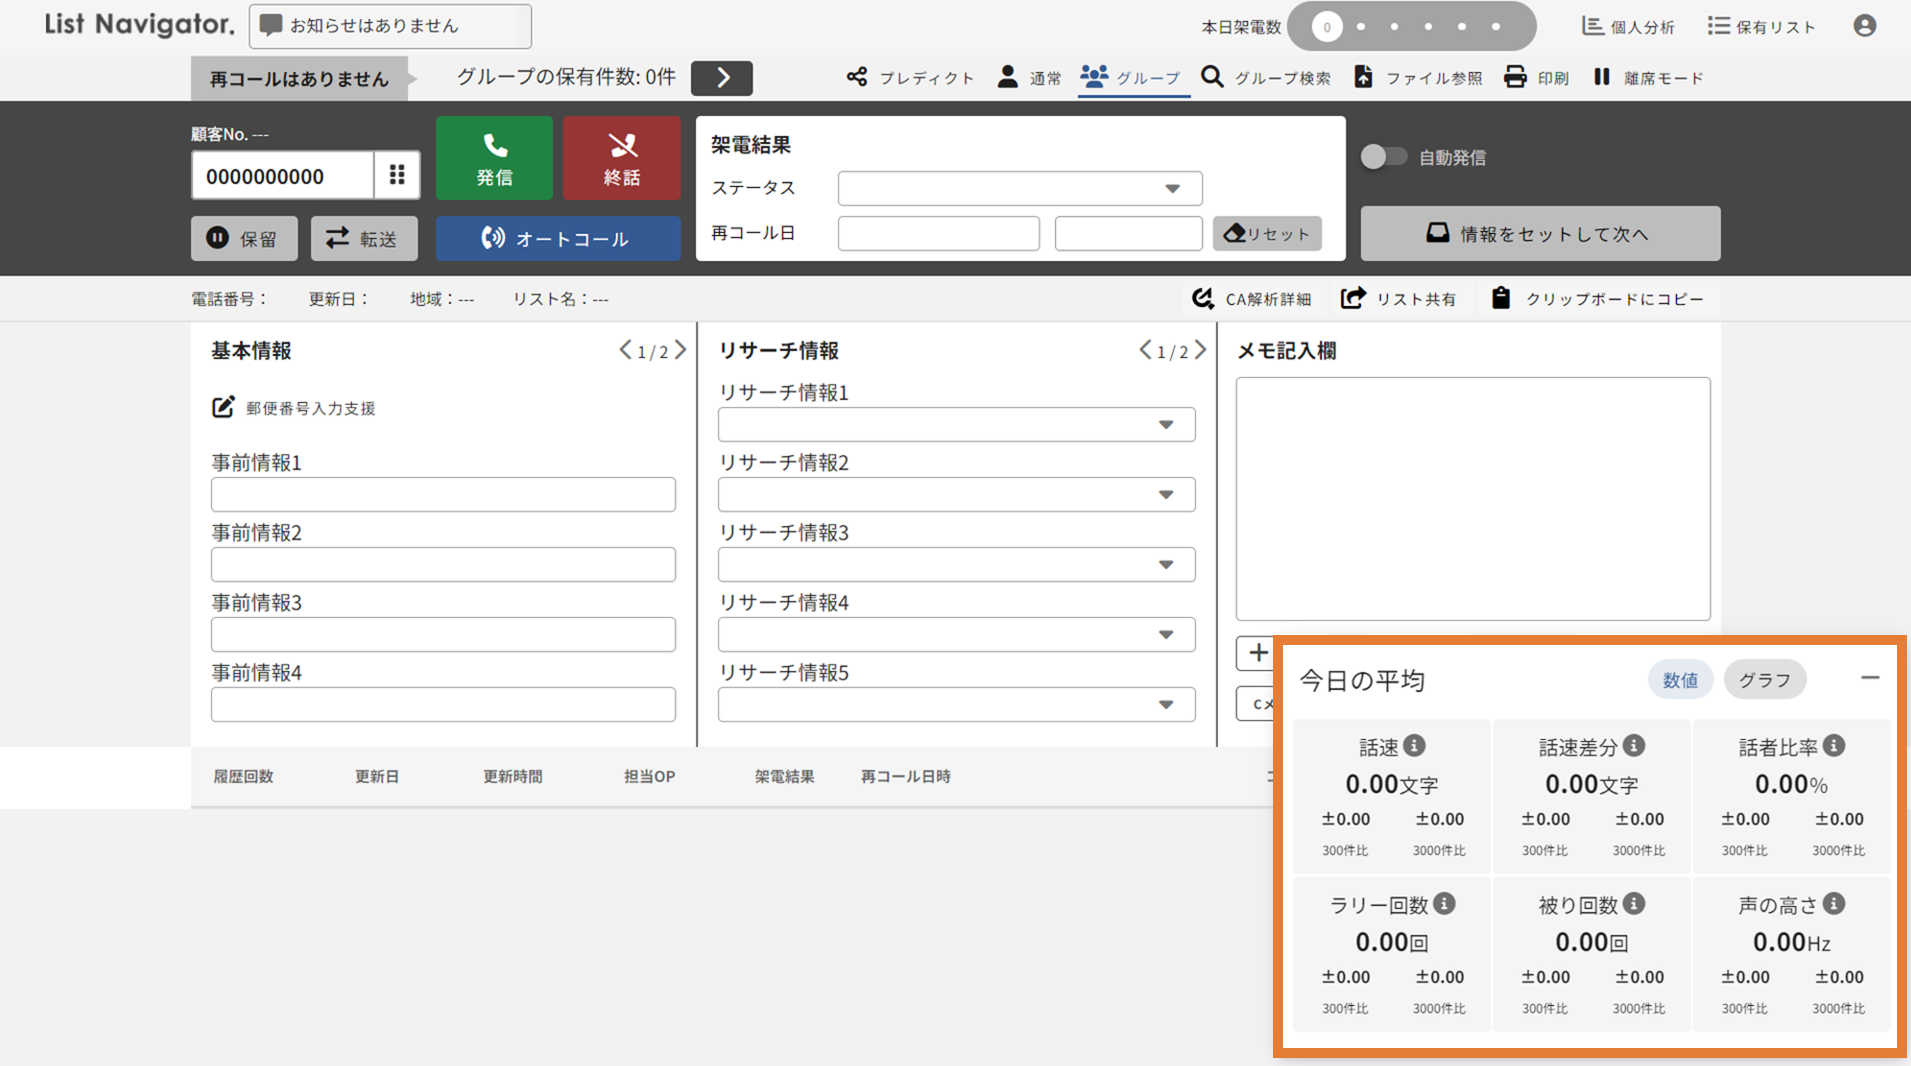Image resolution: width=1911 pixels, height=1066 pixels.
Task: Open the dial pad keypad icon
Action: (397, 175)
